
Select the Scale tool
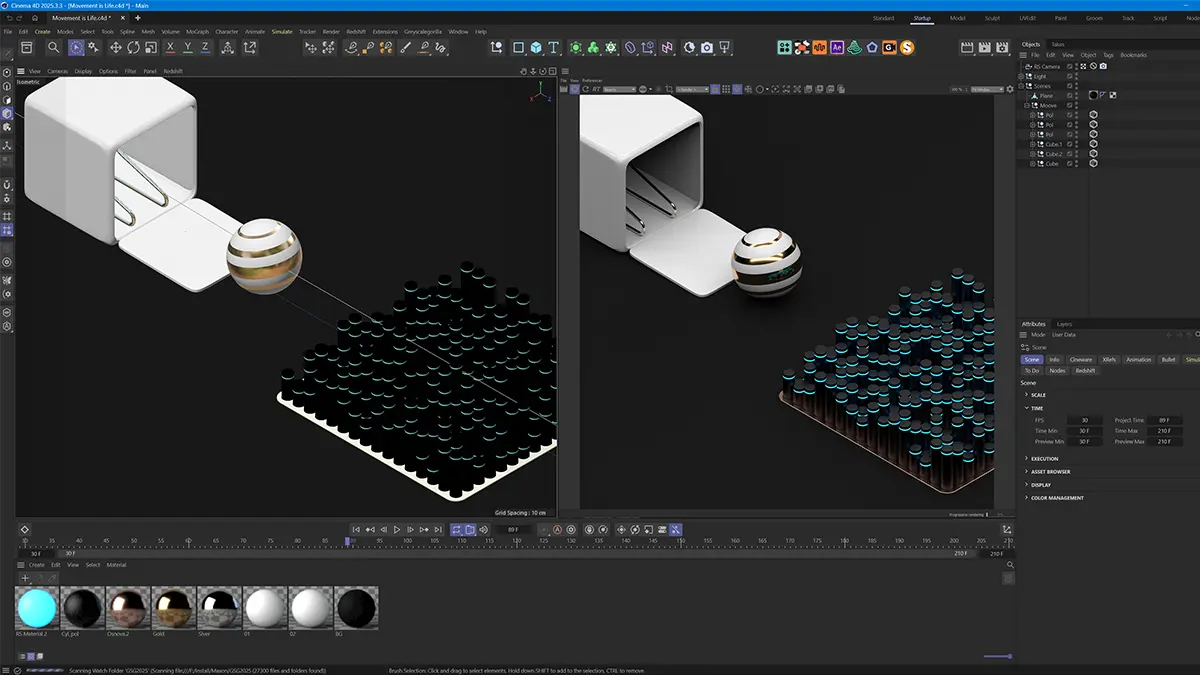152,47
